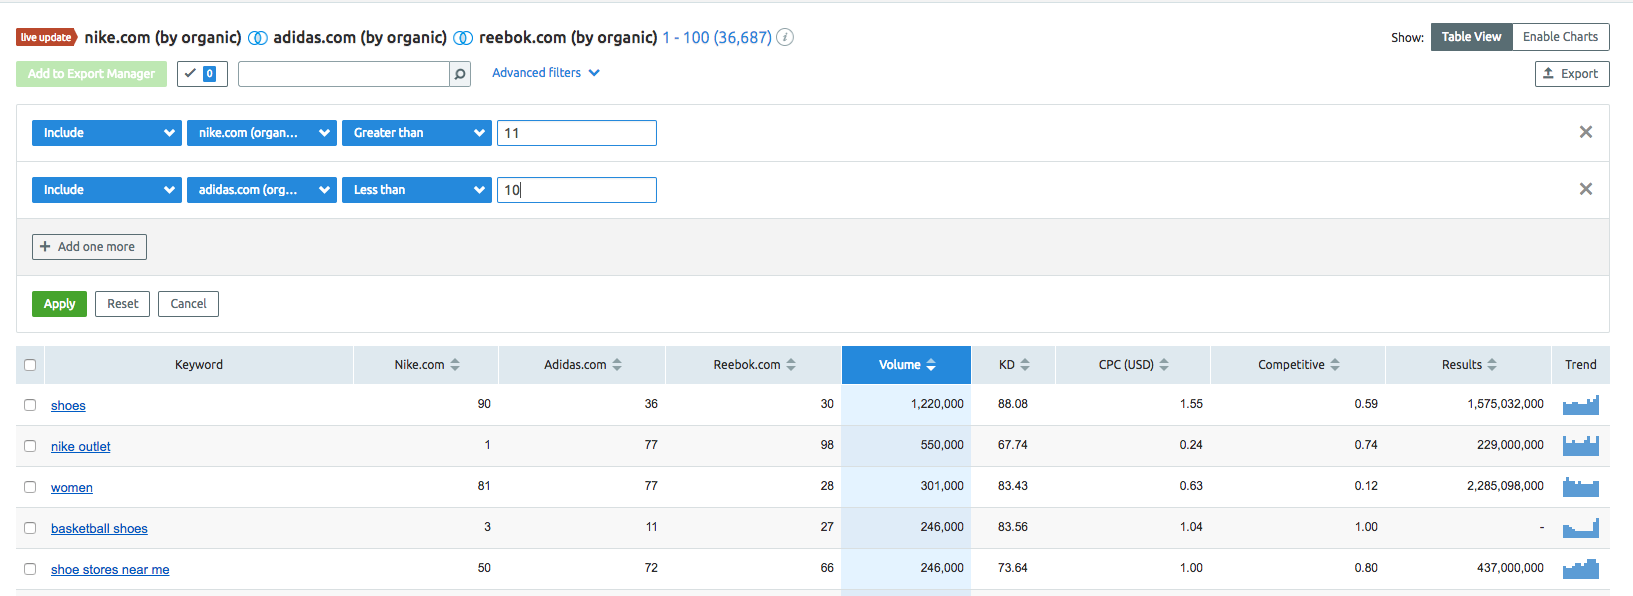Click the selected-items counter checkmark button
Screen dimensions: 1633x596
click(x=202, y=74)
